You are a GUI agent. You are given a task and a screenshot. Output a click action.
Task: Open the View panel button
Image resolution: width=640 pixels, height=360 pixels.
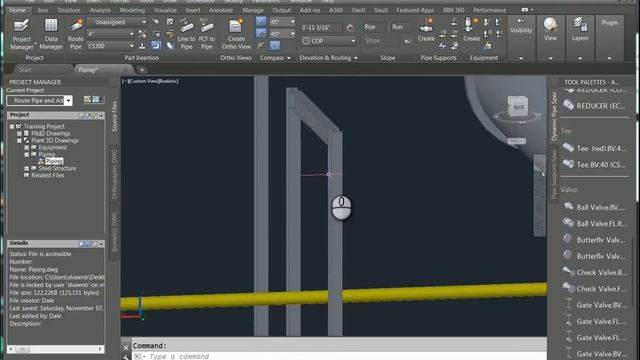550,38
